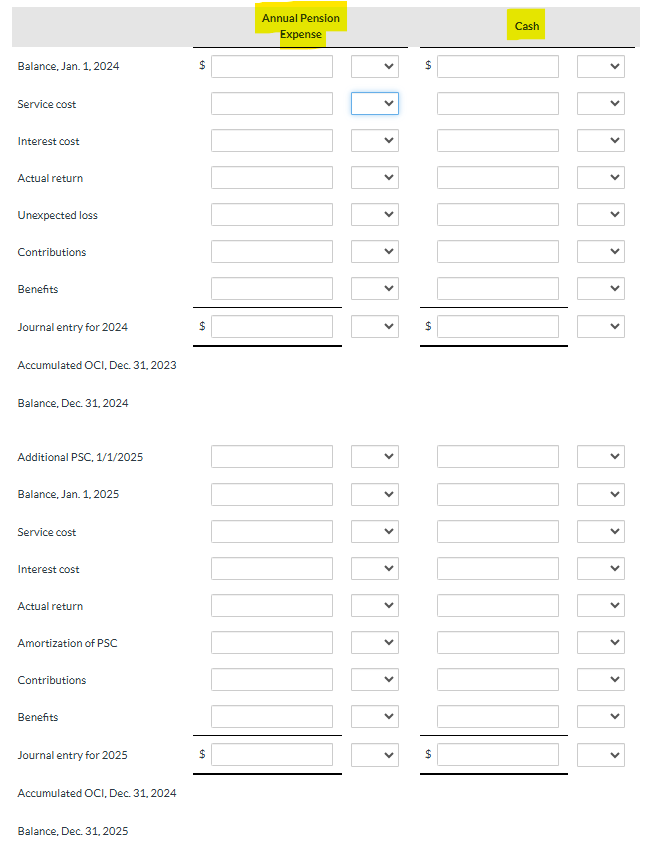Image resolution: width=651 pixels, height=844 pixels.
Task: Open Cash dropdown for 2025 Actual return
Action: [601, 606]
